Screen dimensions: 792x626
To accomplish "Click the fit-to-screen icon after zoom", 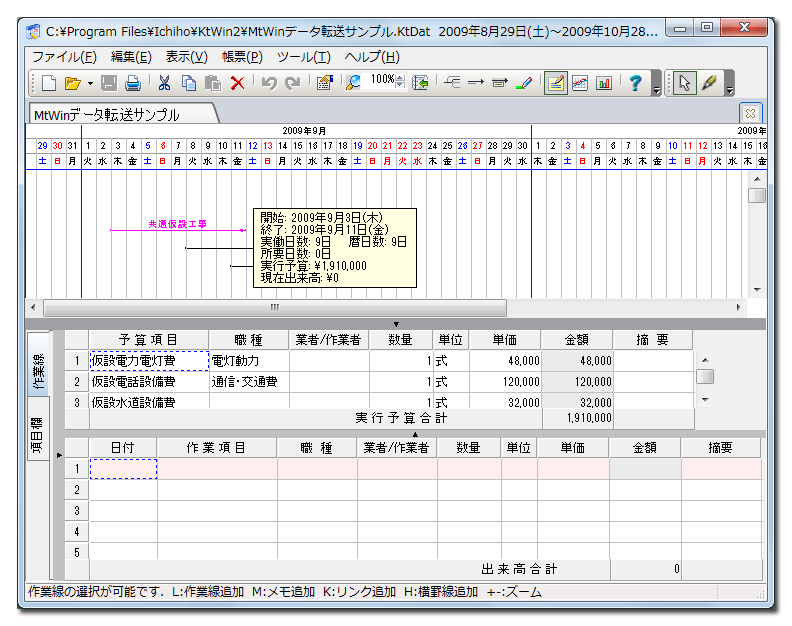I will click(420, 82).
